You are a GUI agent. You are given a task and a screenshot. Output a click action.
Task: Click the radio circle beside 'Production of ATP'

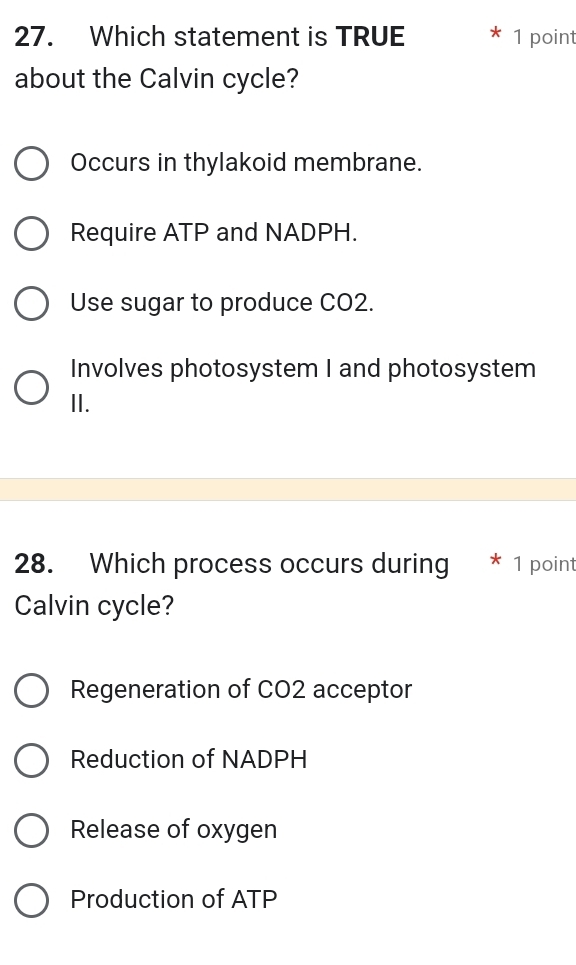31,900
